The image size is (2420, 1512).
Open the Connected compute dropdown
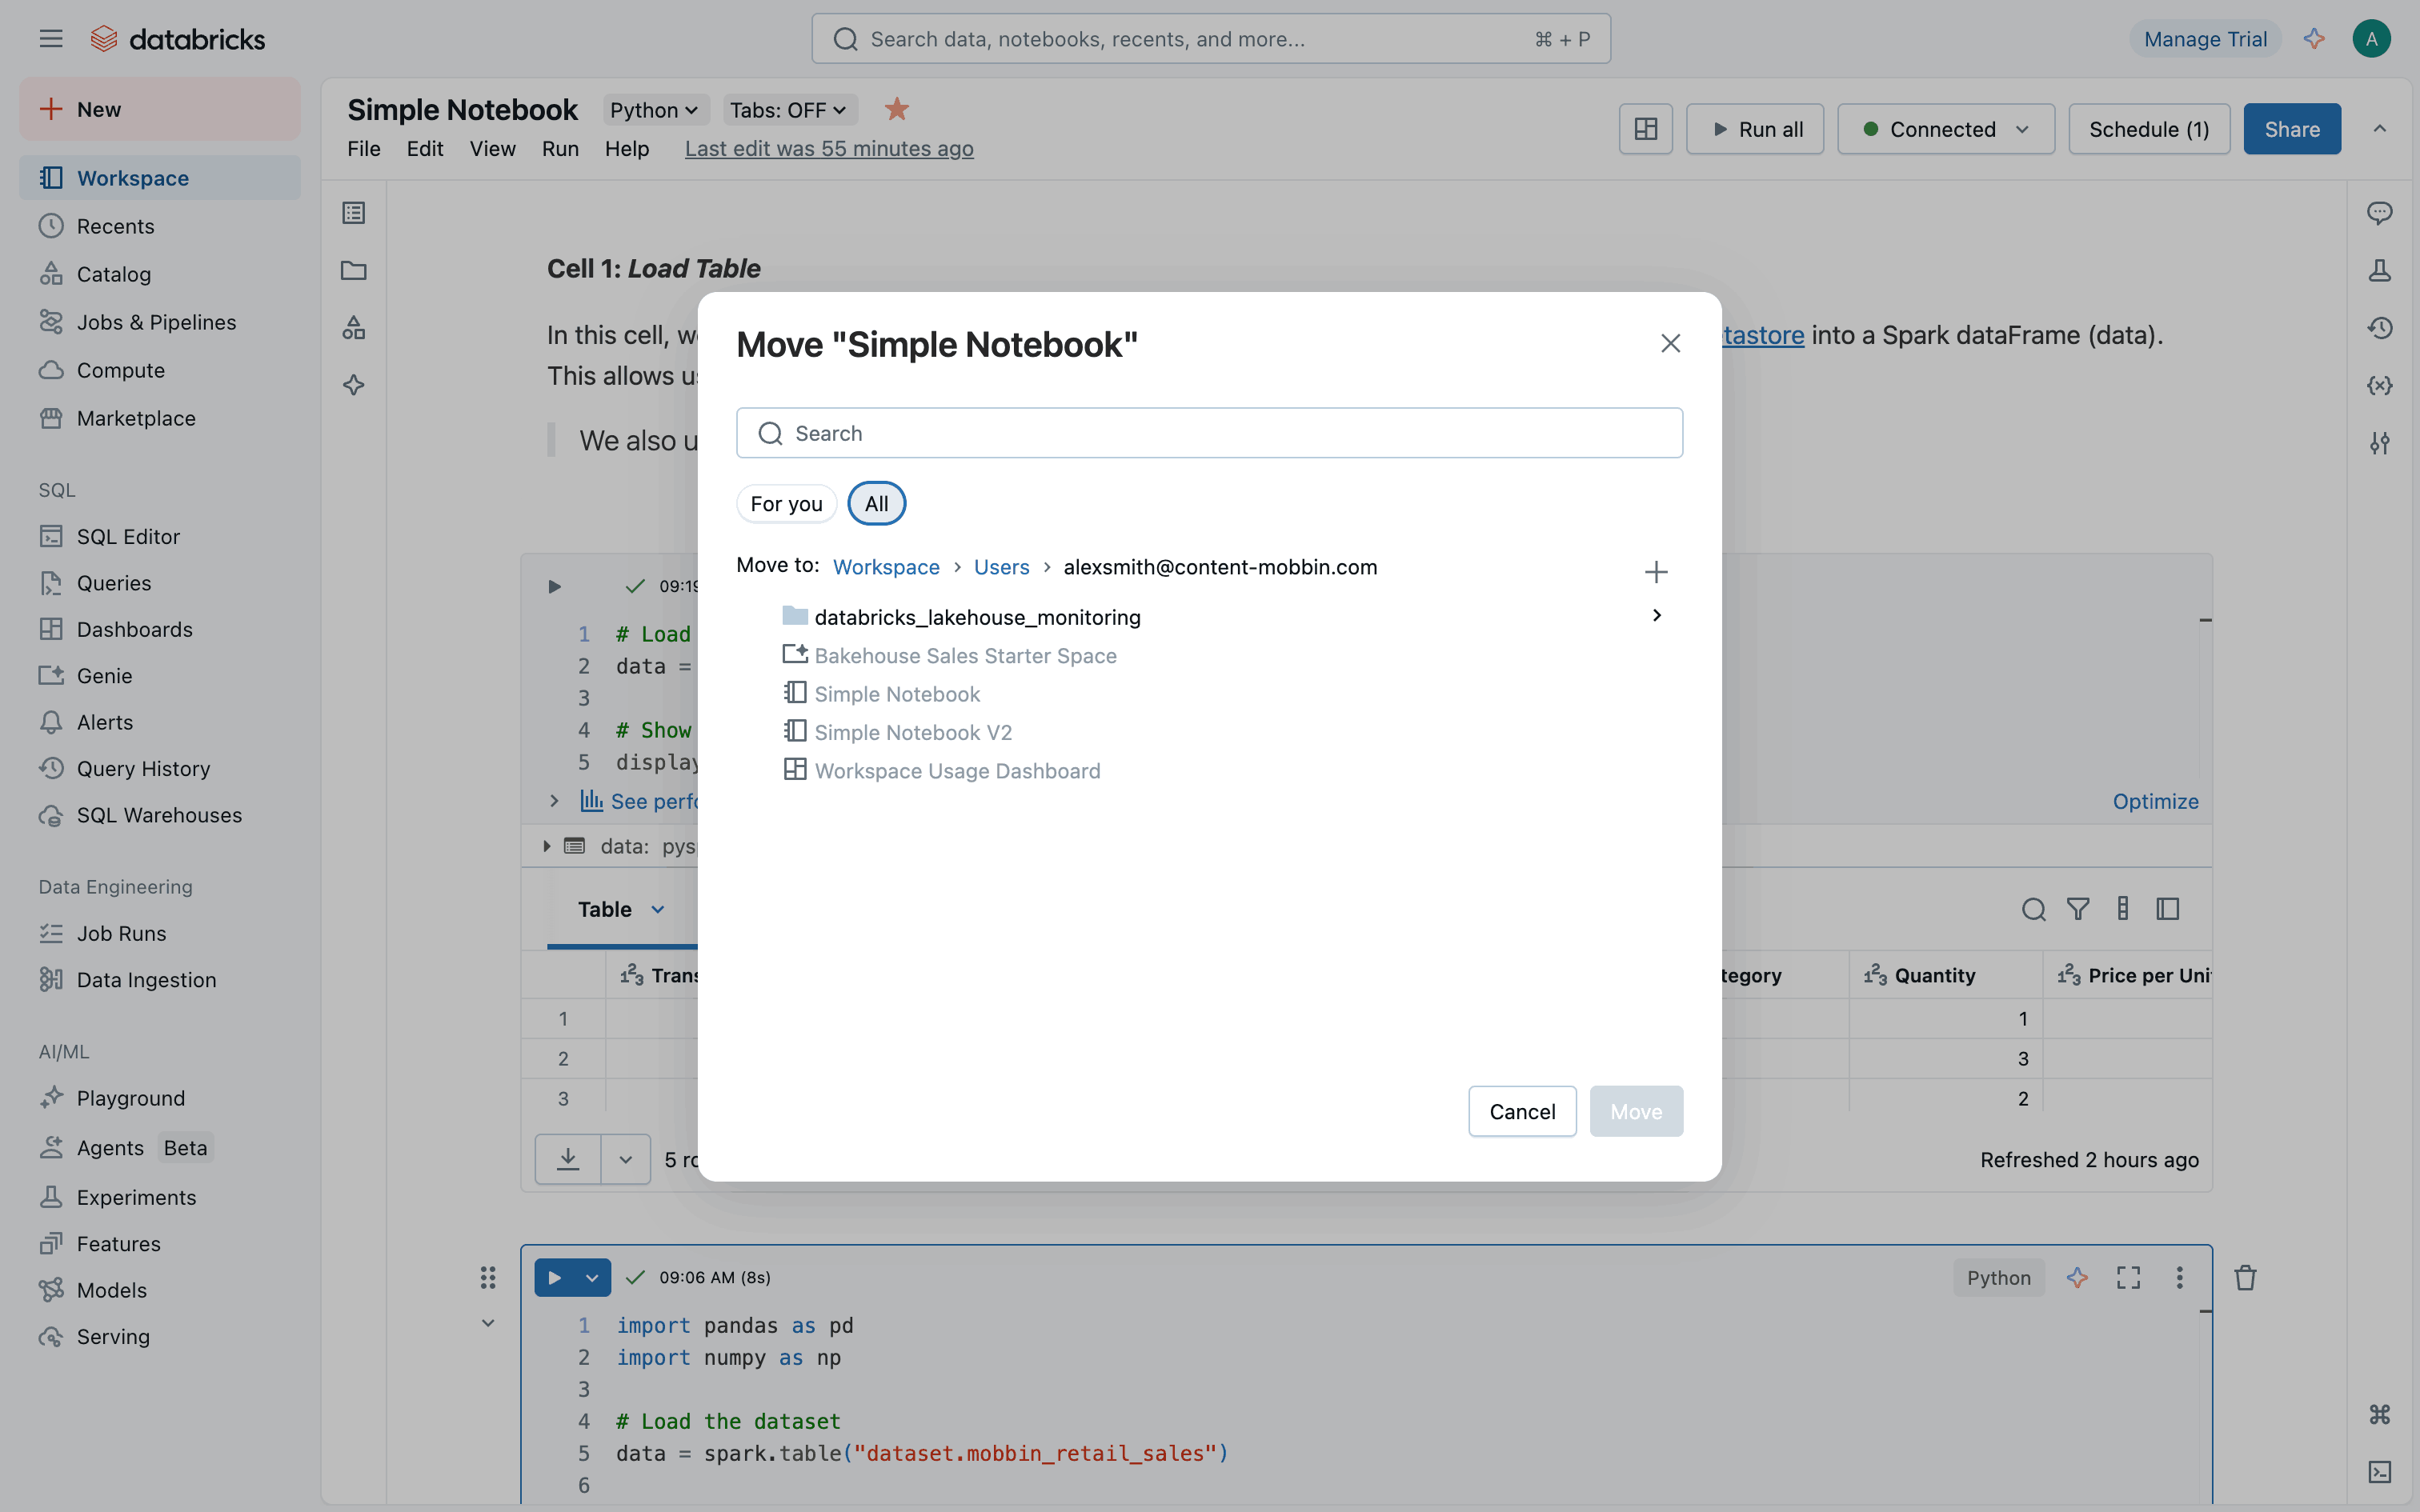click(x=1945, y=129)
